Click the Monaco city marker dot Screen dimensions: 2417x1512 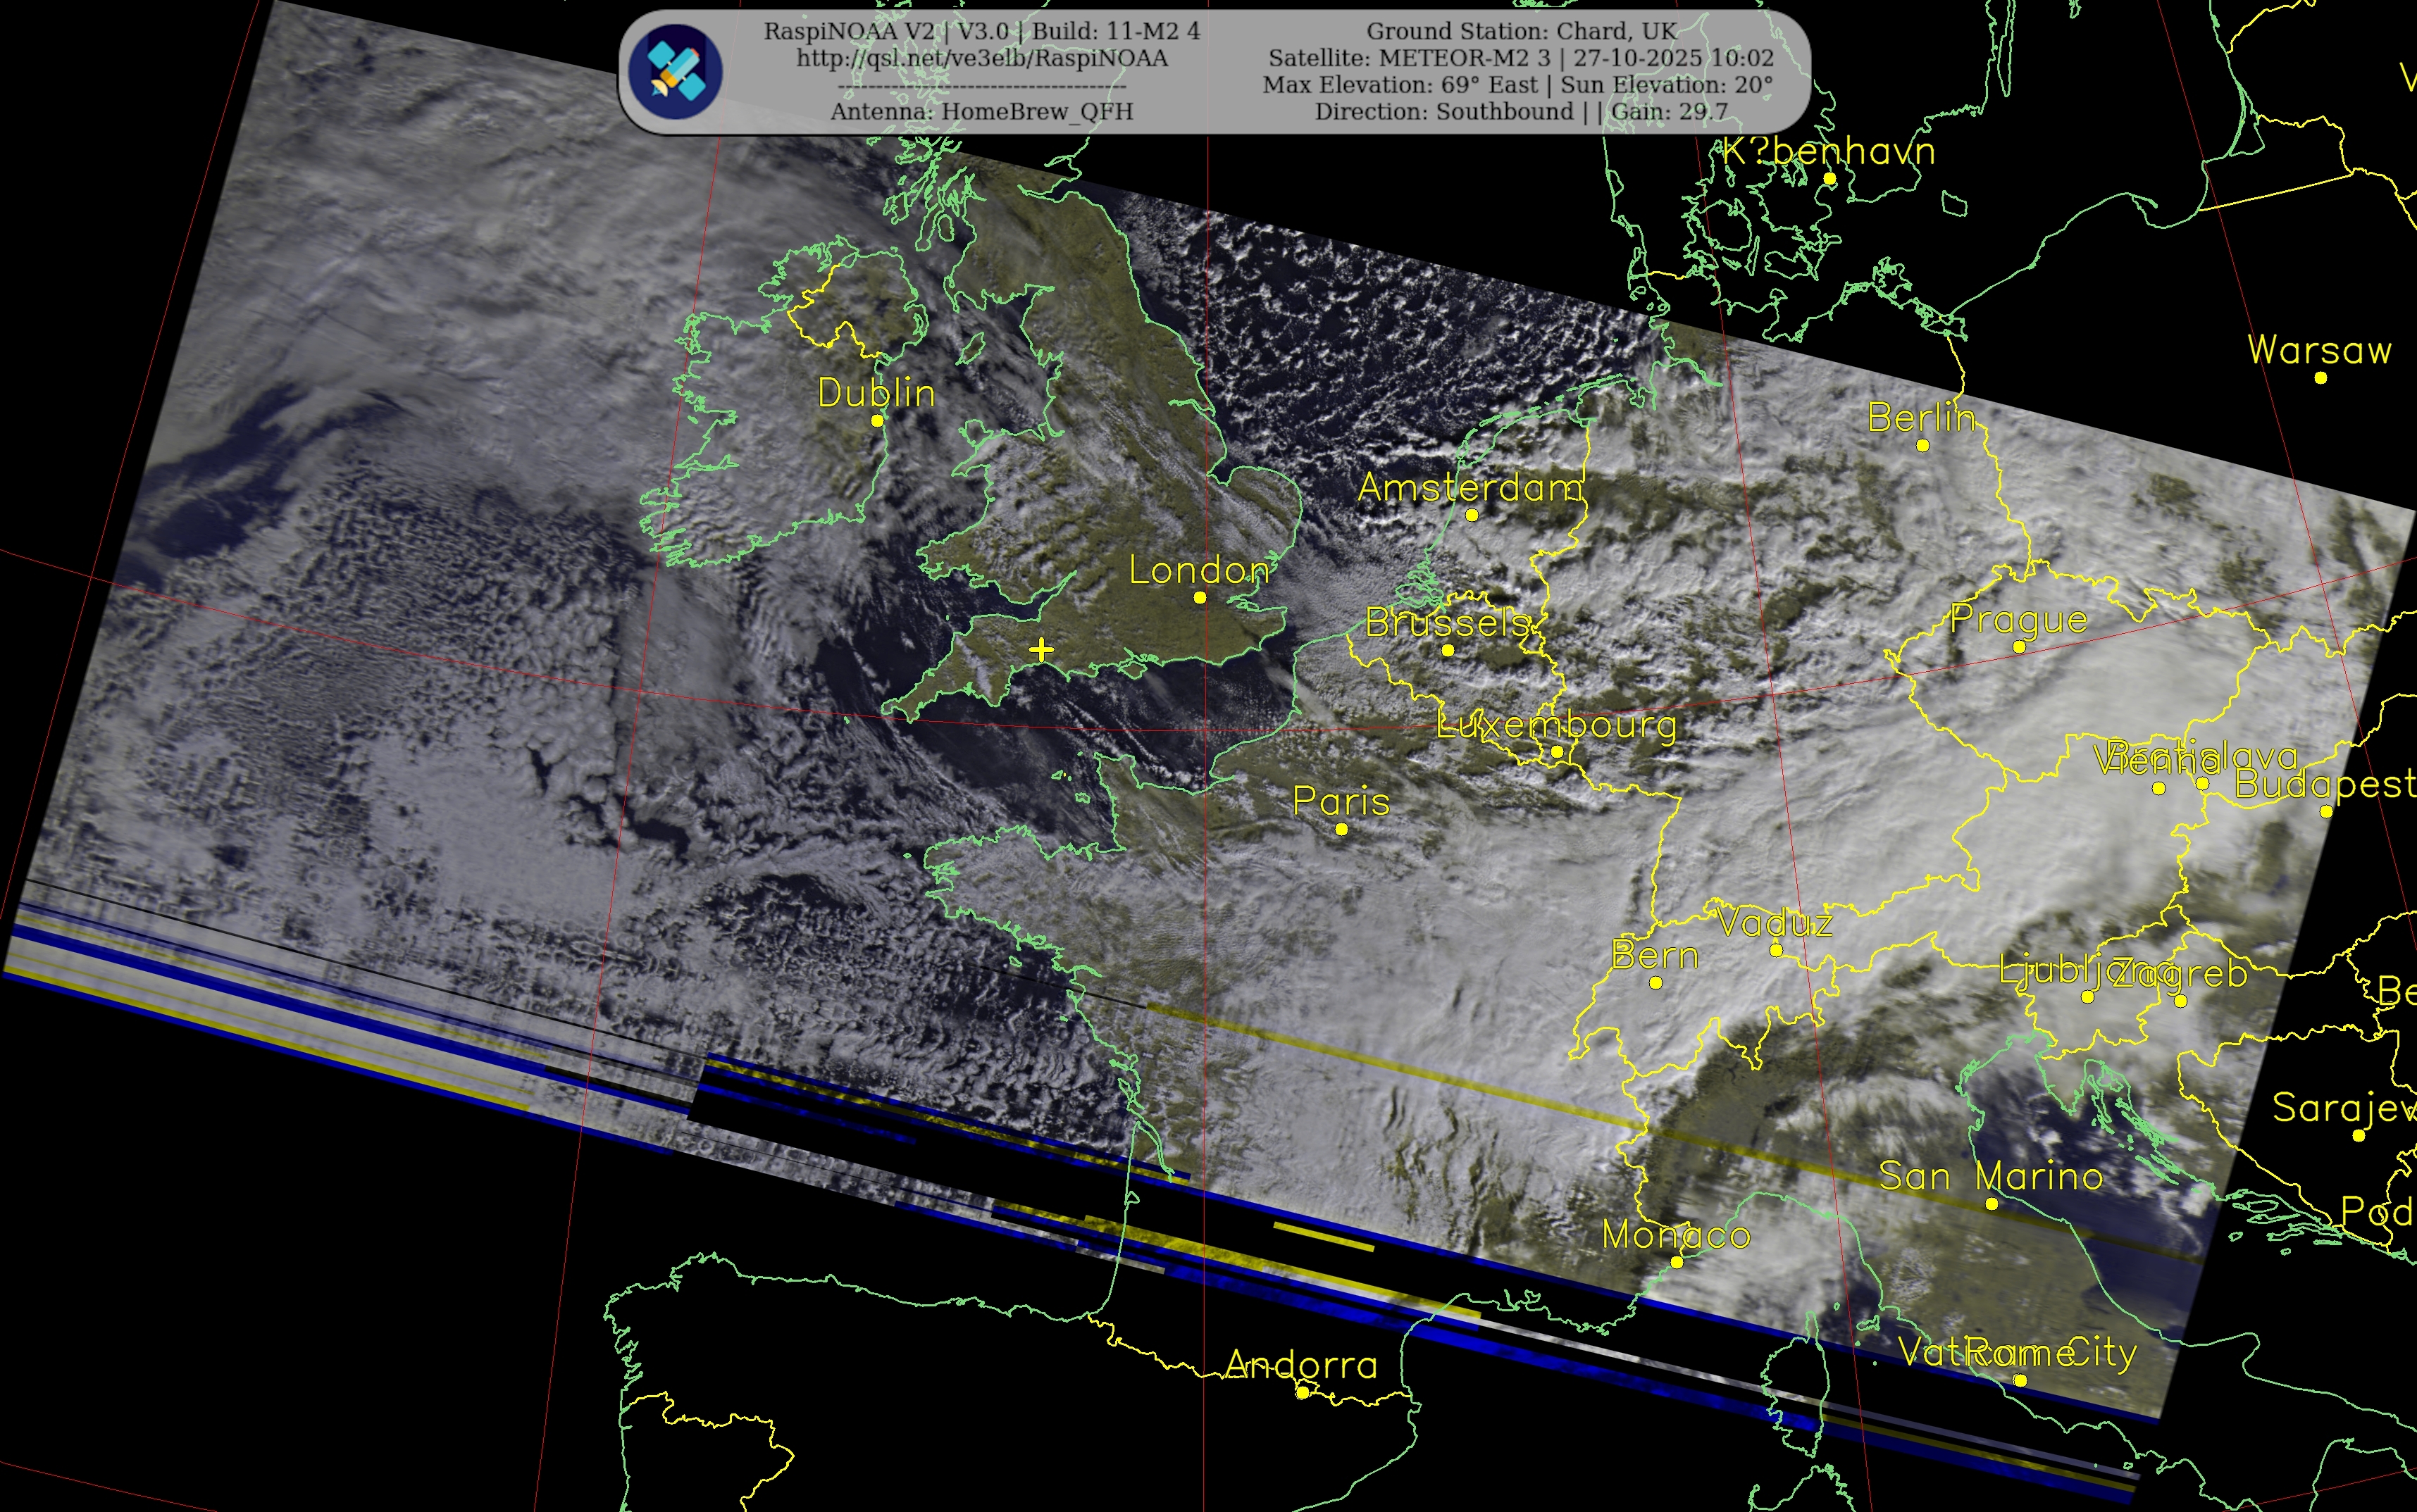point(1677,1262)
